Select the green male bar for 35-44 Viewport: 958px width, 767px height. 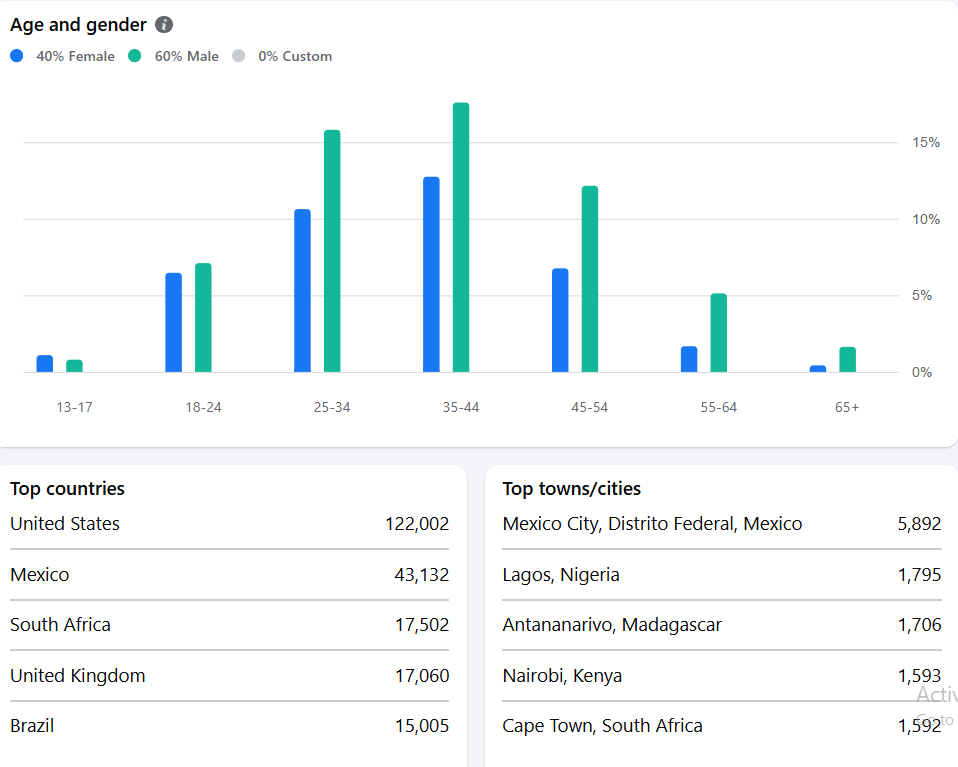(461, 238)
